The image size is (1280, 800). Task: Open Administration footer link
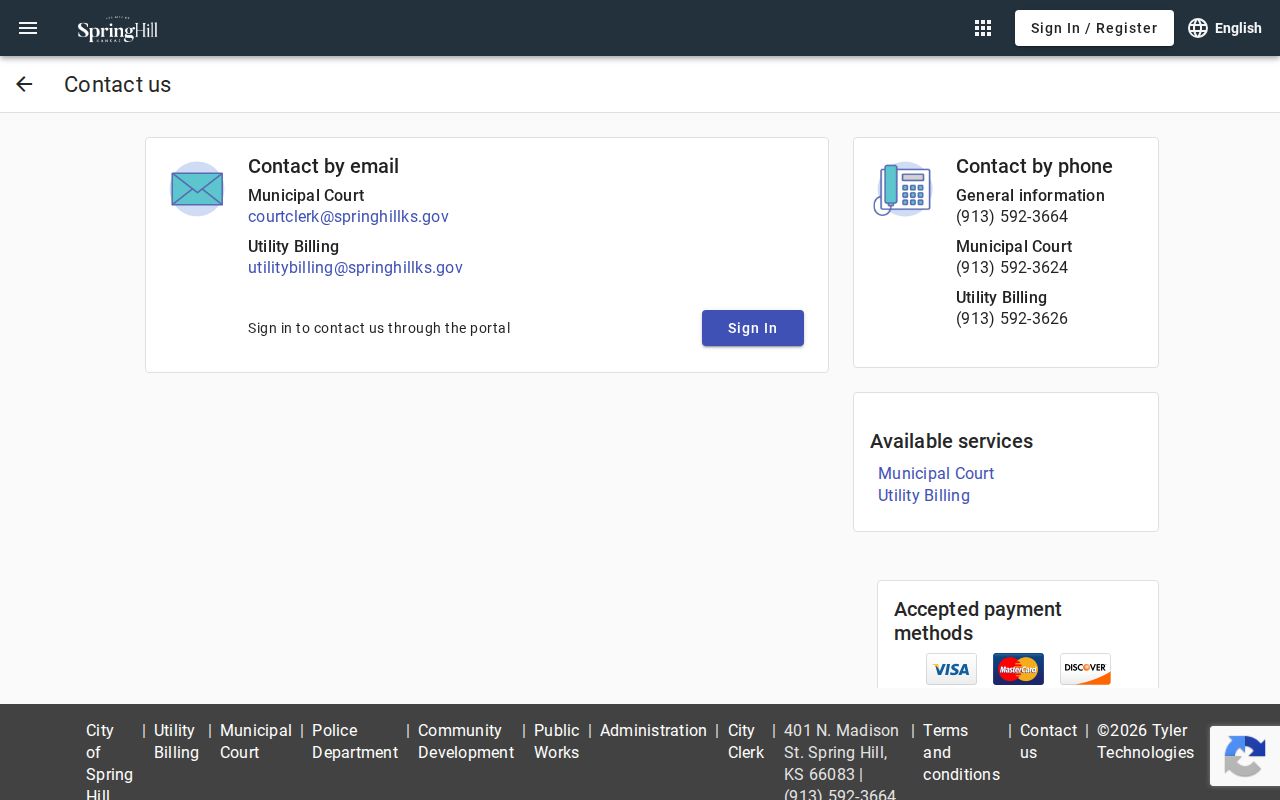(653, 730)
